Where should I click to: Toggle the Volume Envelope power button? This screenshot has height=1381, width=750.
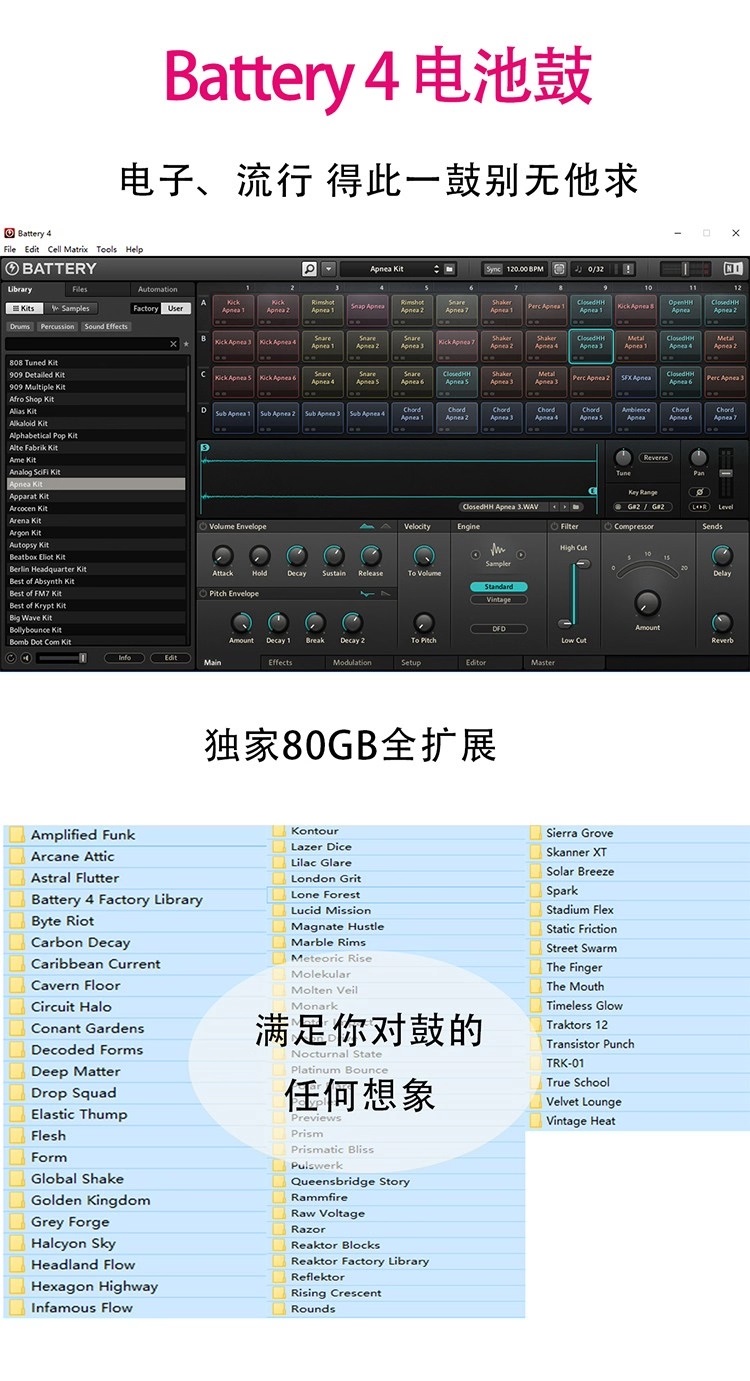(x=203, y=526)
